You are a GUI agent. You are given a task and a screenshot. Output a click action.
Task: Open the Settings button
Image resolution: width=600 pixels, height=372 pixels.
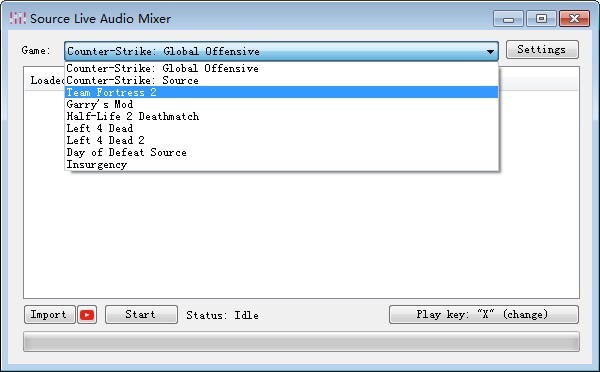click(x=542, y=49)
